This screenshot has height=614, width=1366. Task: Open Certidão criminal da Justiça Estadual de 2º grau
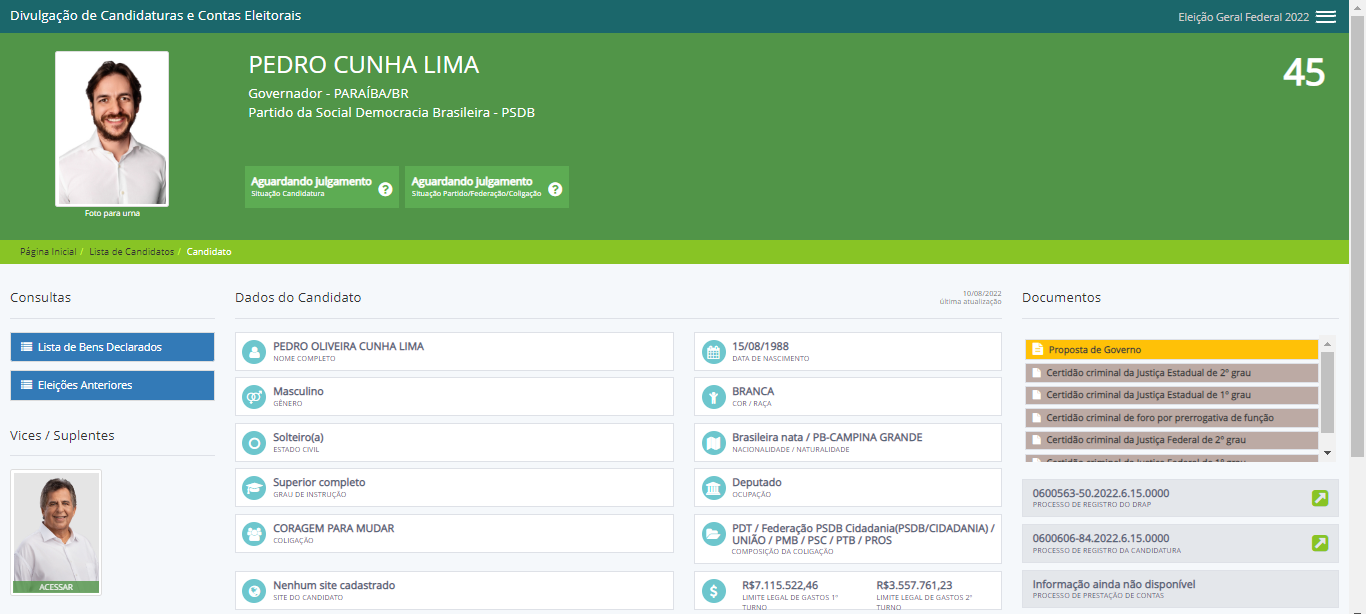tap(1172, 373)
